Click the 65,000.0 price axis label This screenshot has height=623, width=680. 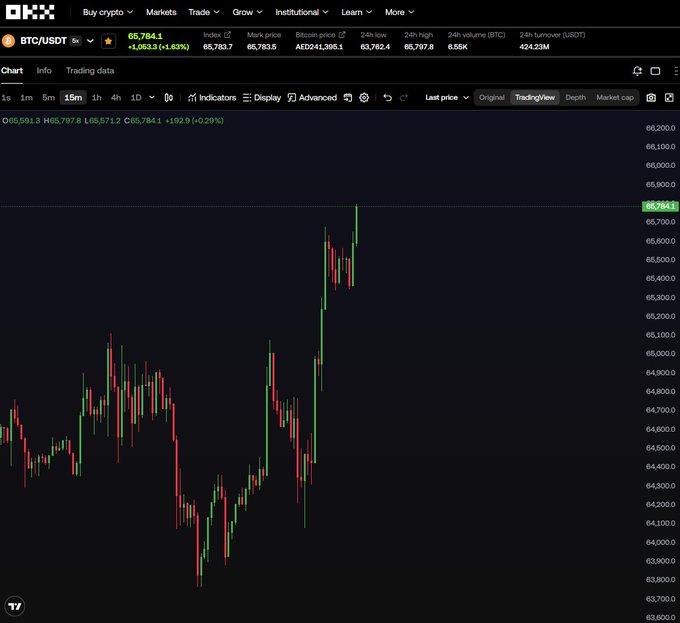(660, 354)
